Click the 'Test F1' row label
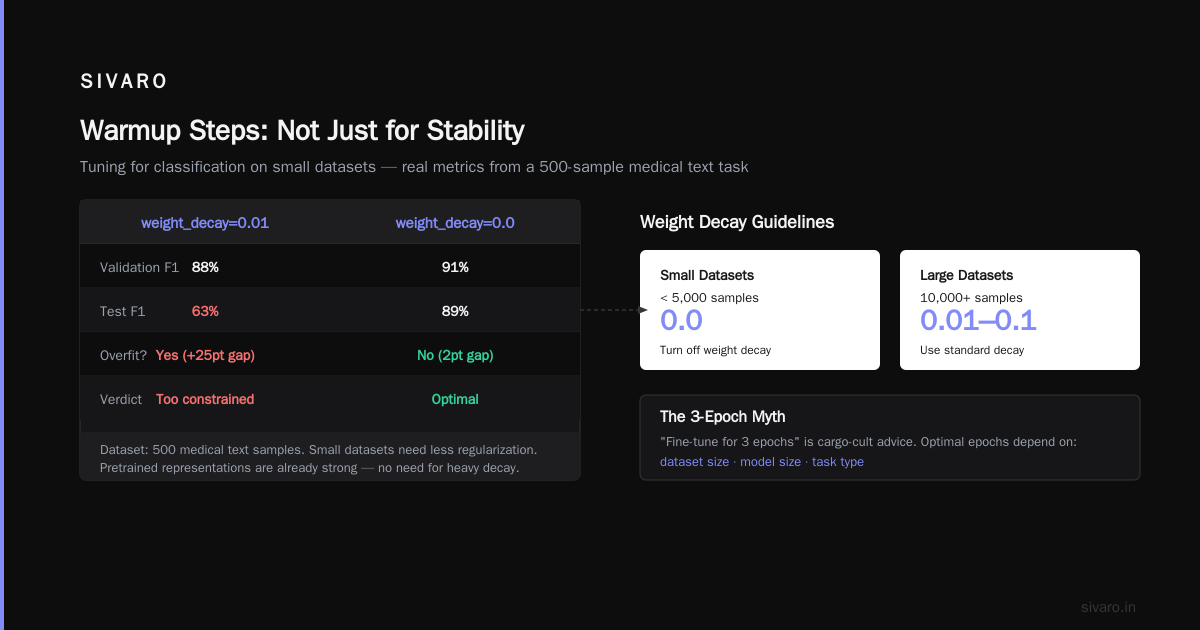1200x630 pixels. click(x=123, y=311)
